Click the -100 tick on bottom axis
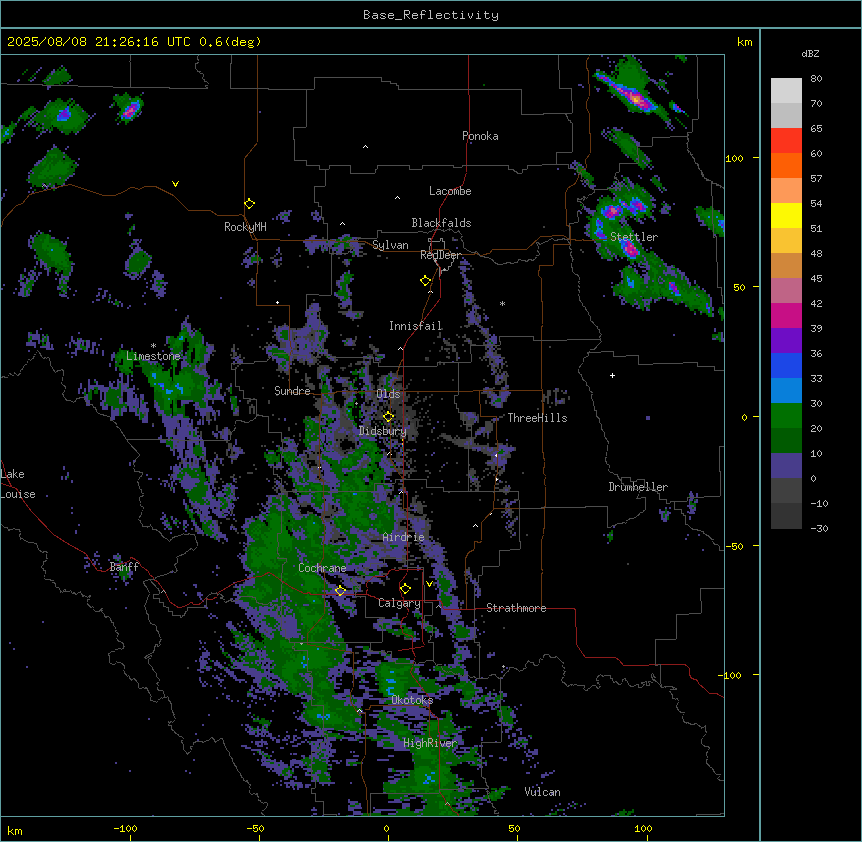 click(x=125, y=828)
